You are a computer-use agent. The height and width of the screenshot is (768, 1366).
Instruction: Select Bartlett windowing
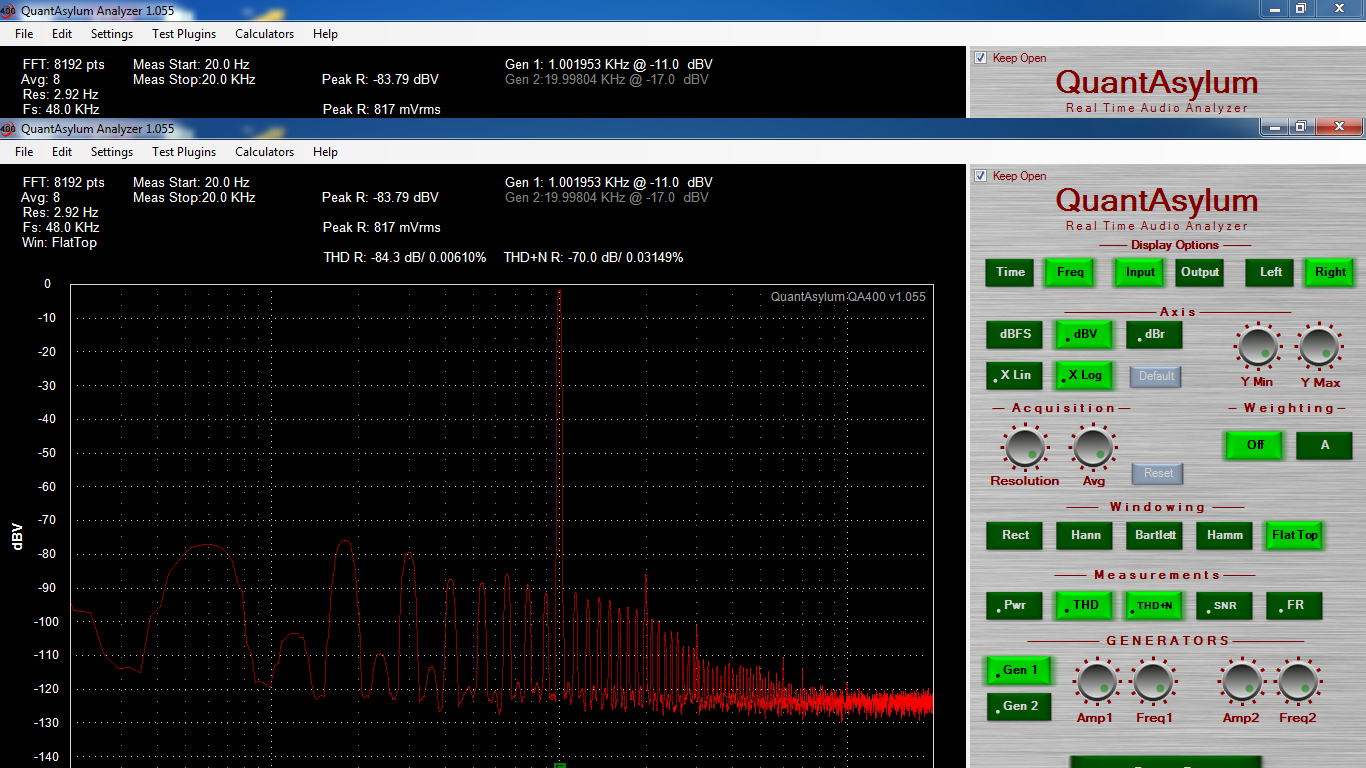1154,536
